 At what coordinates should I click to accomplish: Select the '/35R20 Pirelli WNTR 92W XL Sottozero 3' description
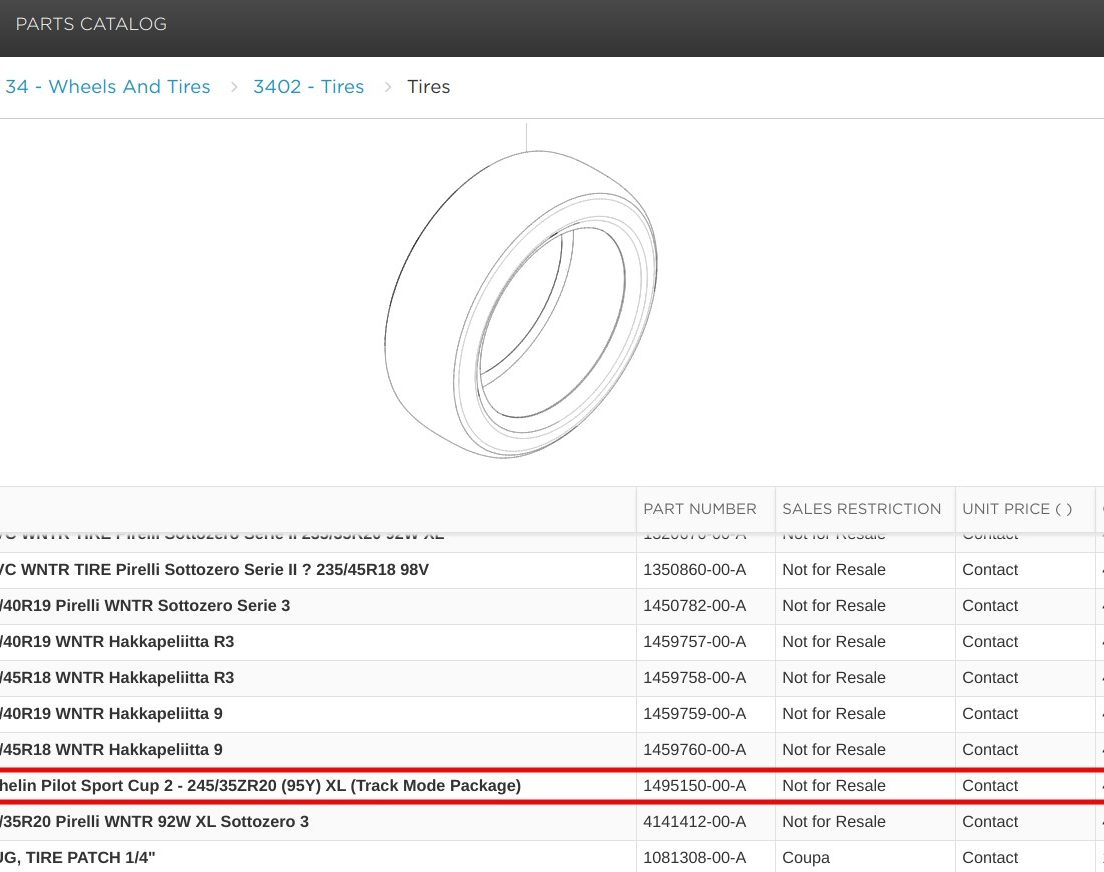coord(154,821)
